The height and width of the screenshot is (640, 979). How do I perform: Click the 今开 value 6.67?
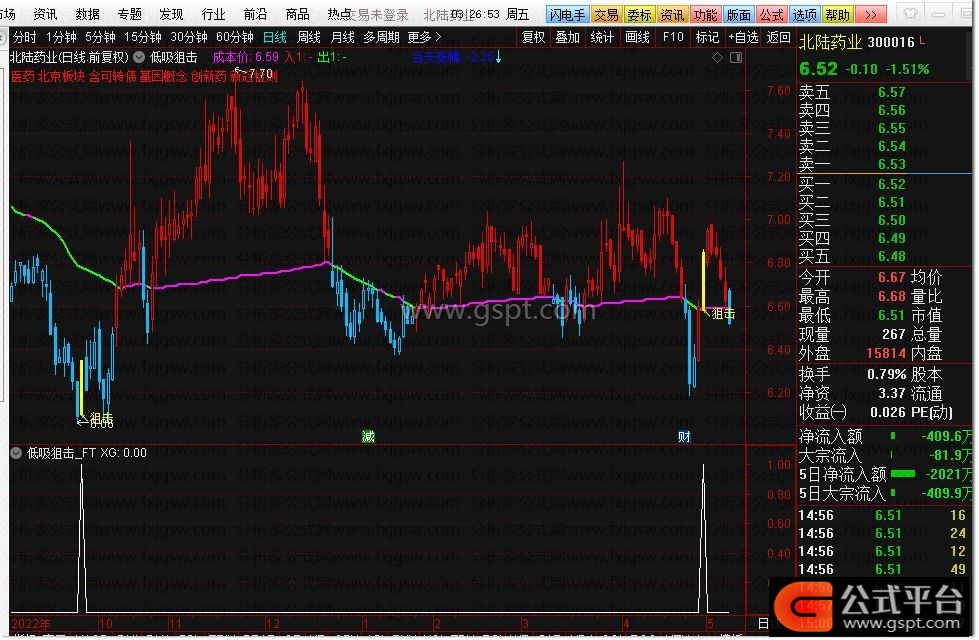click(x=892, y=277)
